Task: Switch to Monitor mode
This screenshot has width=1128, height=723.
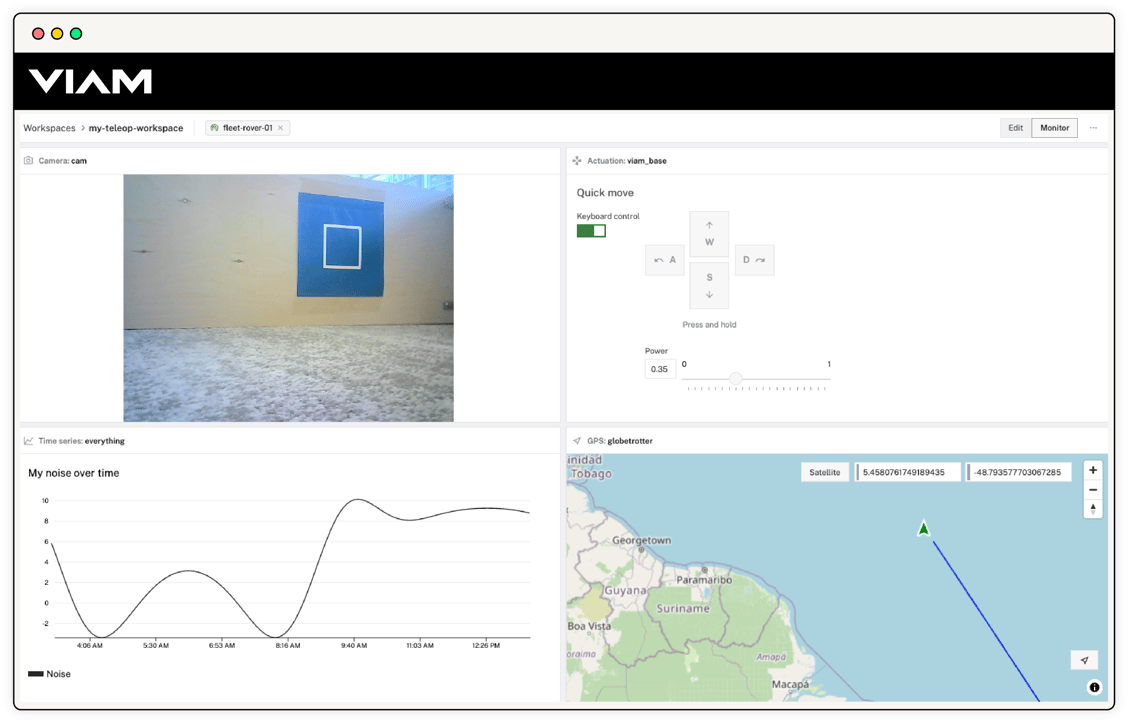Action: click(1054, 128)
